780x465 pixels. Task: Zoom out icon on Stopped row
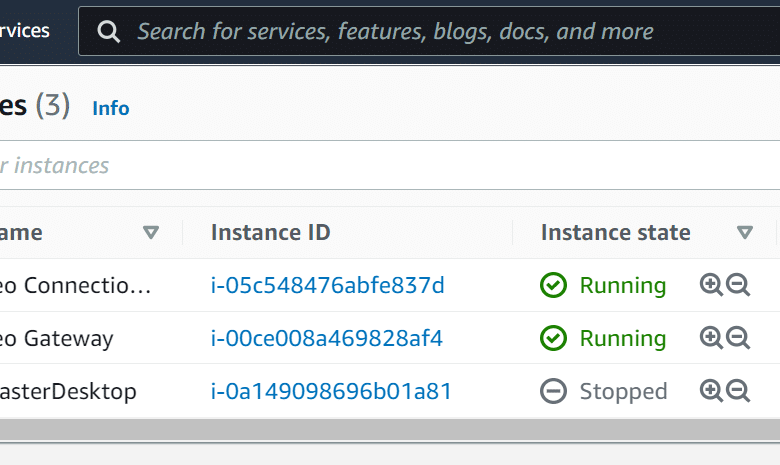point(738,390)
